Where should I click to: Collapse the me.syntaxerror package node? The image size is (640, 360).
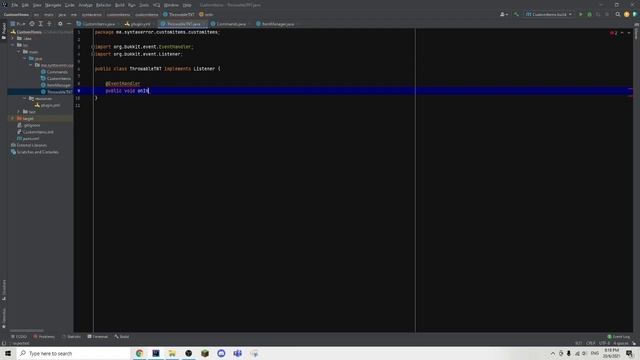point(31,65)
